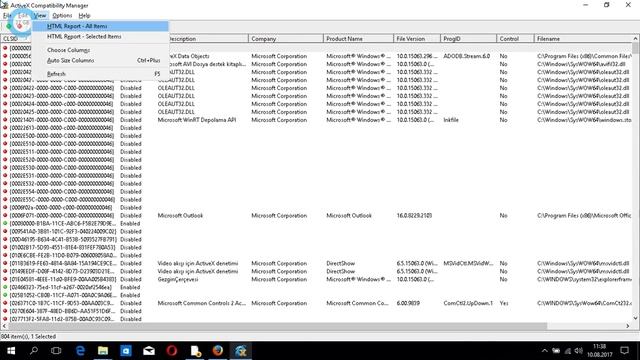640x360 pixels.
Task: Click green icon of 00000000-B1BA-11CE row
Action: click(x=5, y=223)
